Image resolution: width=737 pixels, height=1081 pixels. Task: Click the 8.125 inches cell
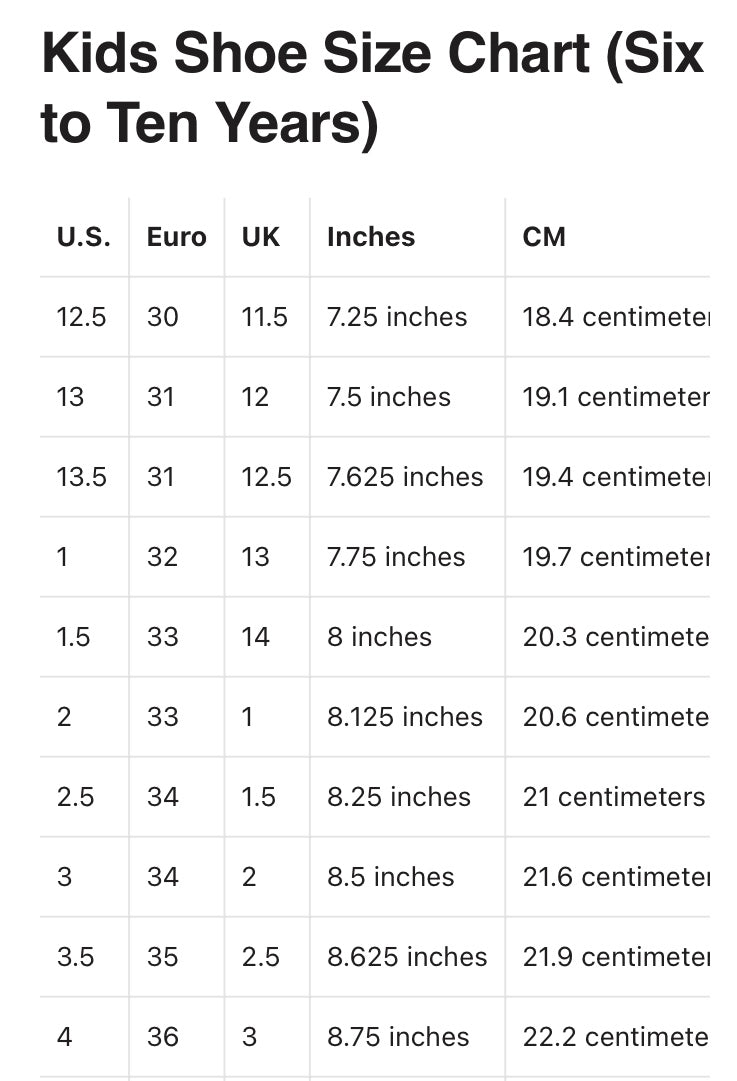[x=405, y=717]
